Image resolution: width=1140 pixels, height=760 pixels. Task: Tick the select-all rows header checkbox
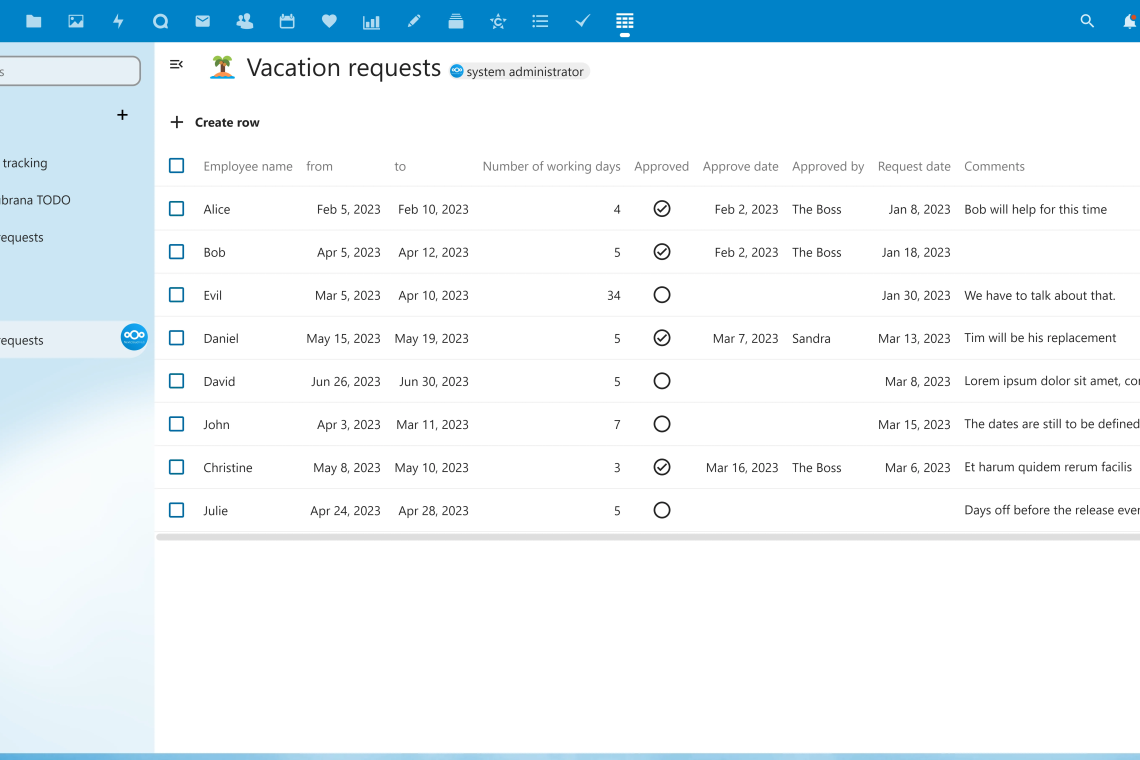(x=177, y=166)
